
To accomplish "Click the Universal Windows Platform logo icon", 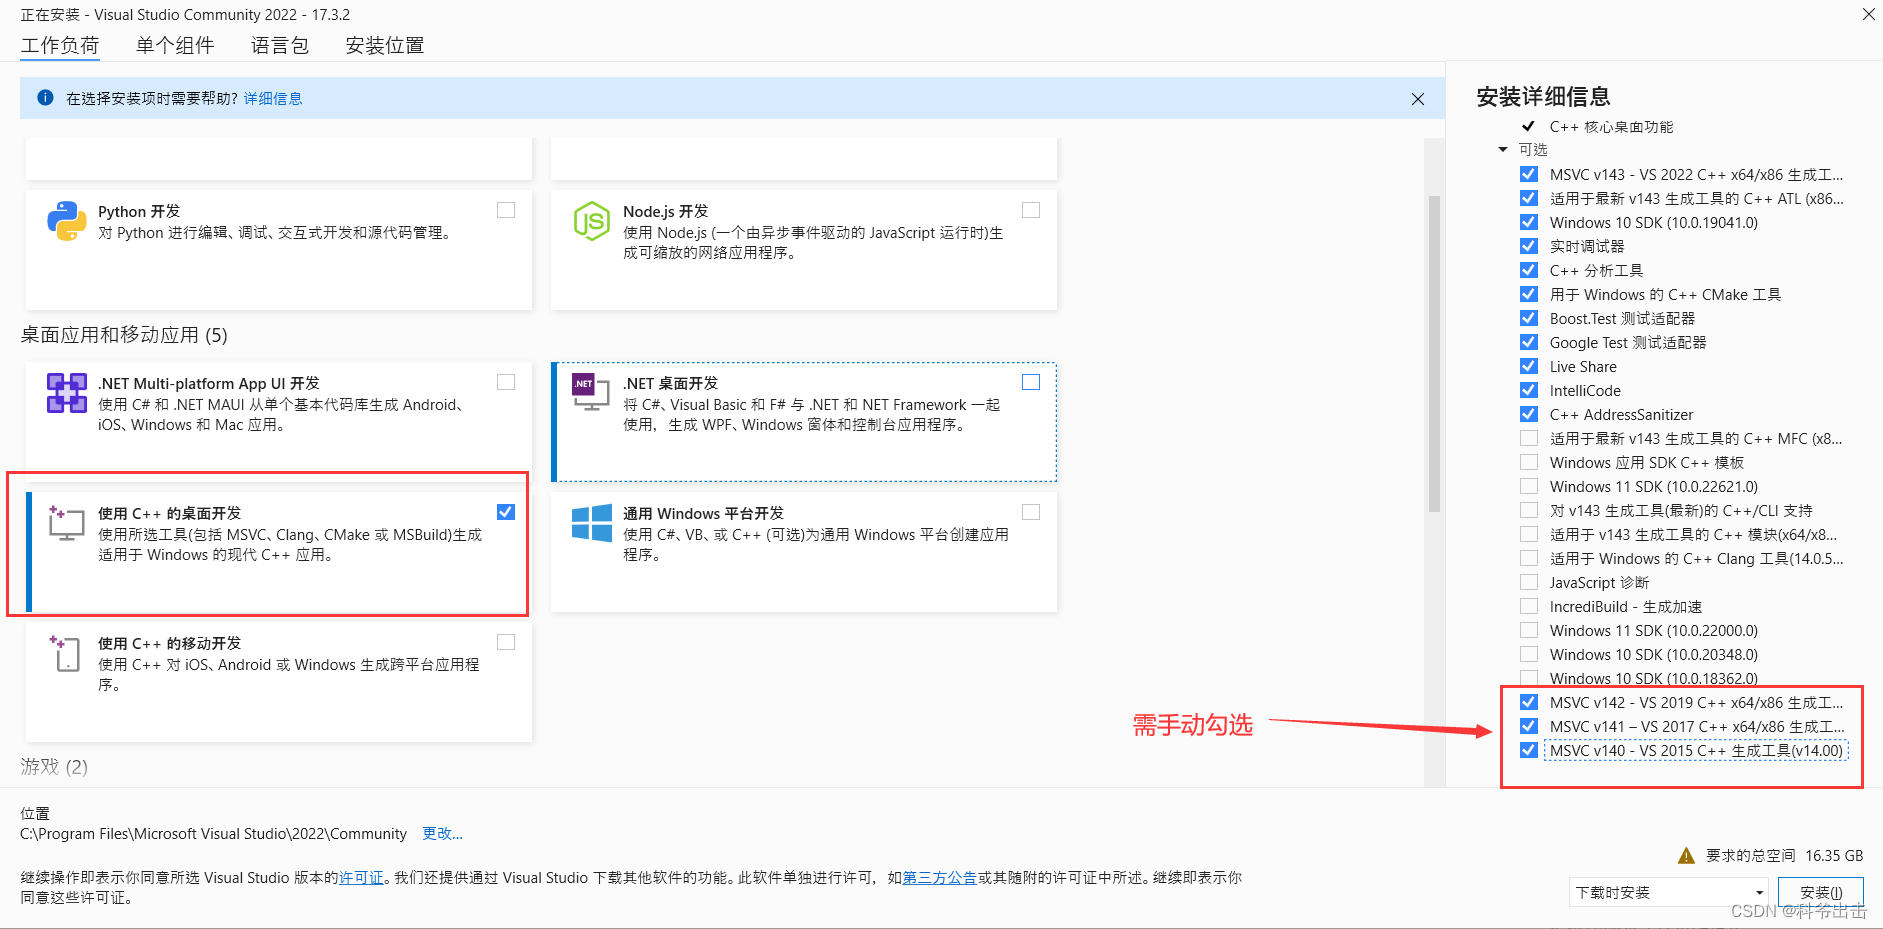I will 591,523.
